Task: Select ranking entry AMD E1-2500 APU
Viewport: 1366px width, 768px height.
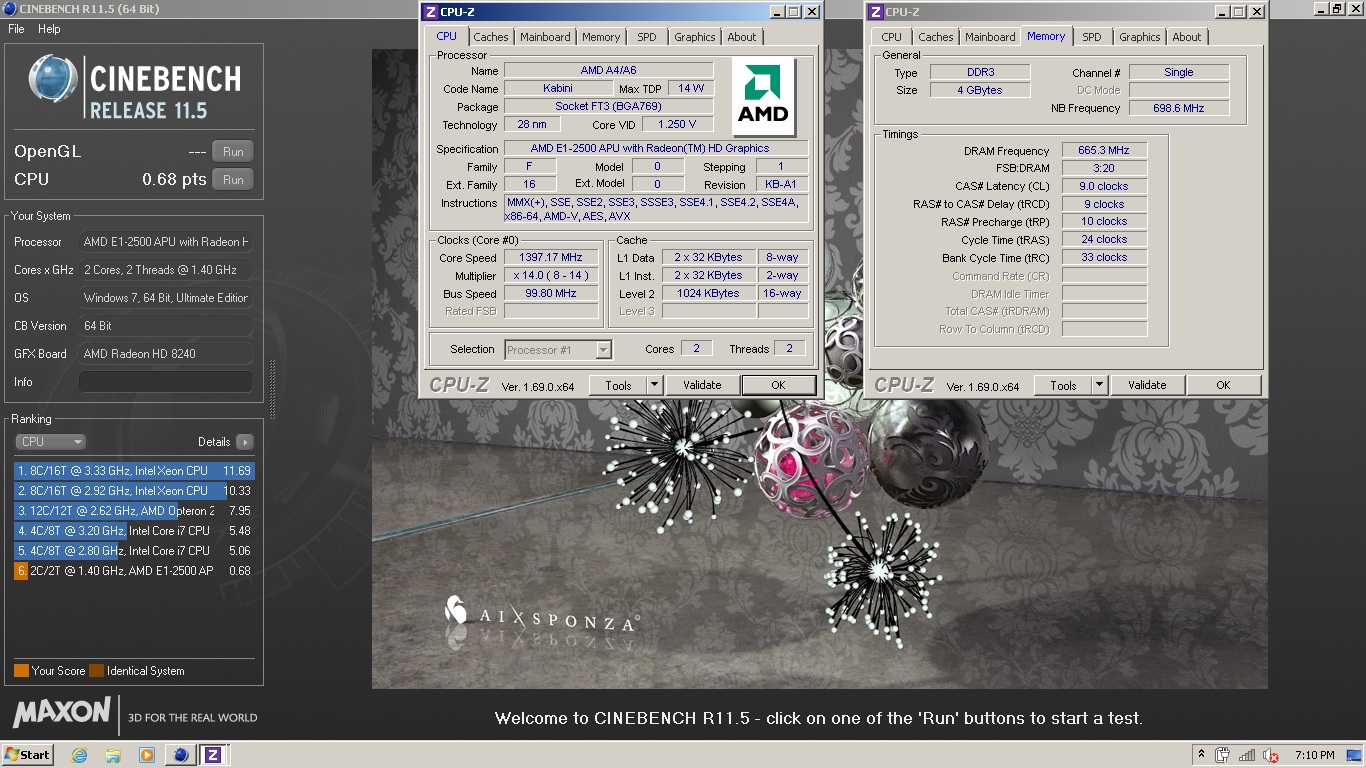Action: pyautogui.click(x=134, y=571)
